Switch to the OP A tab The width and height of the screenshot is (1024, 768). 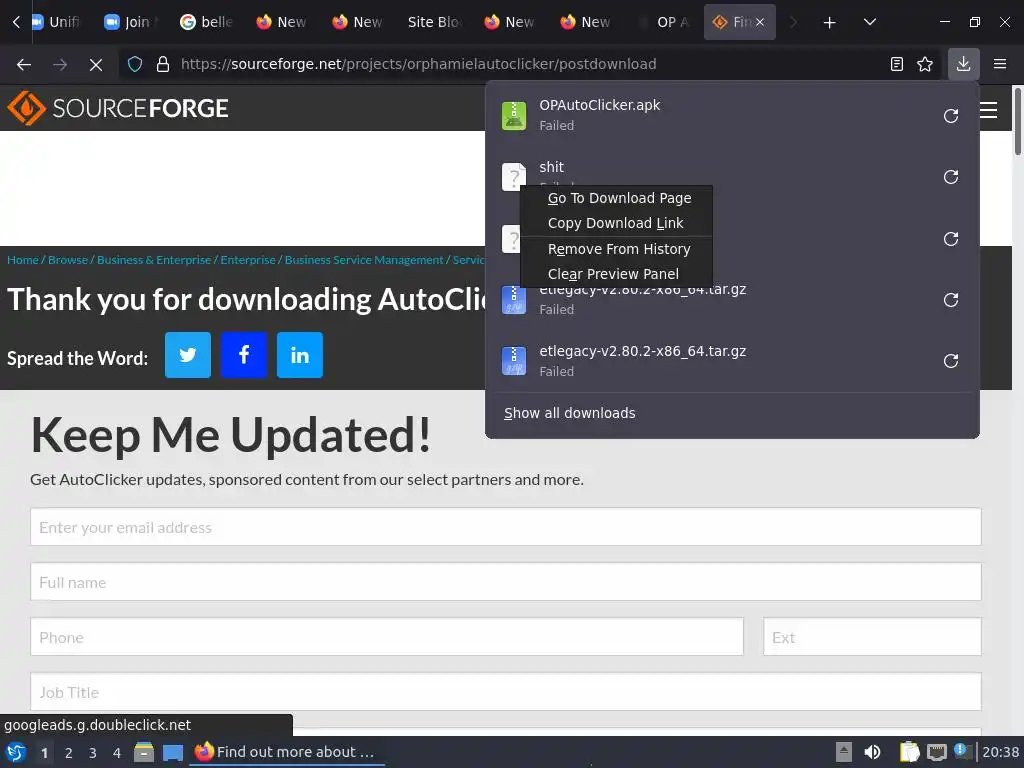point(666,22)
